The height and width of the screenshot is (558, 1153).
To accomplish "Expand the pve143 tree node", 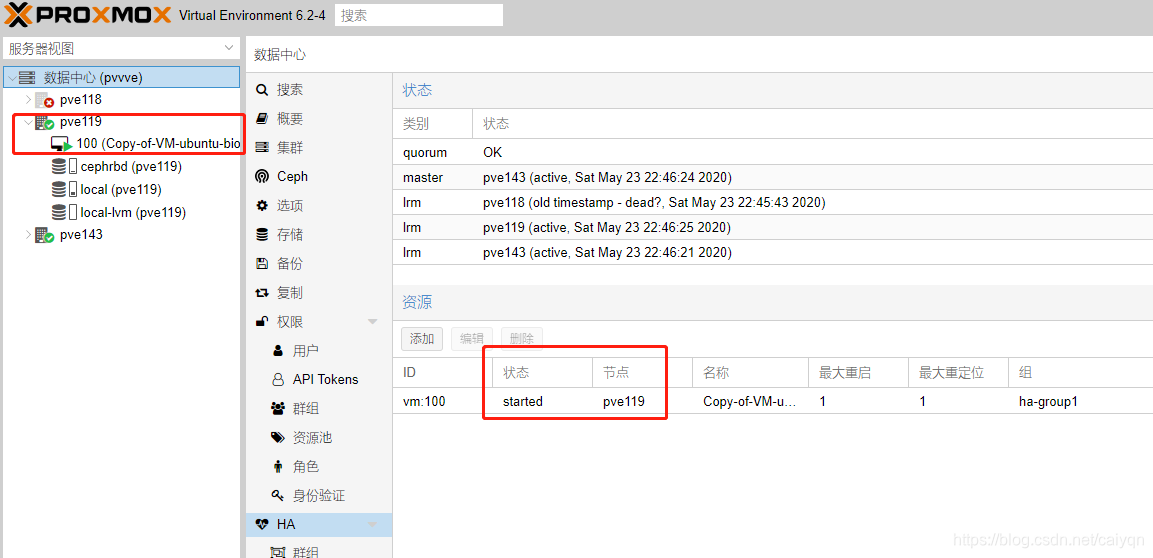I will [x=28, y=235].
